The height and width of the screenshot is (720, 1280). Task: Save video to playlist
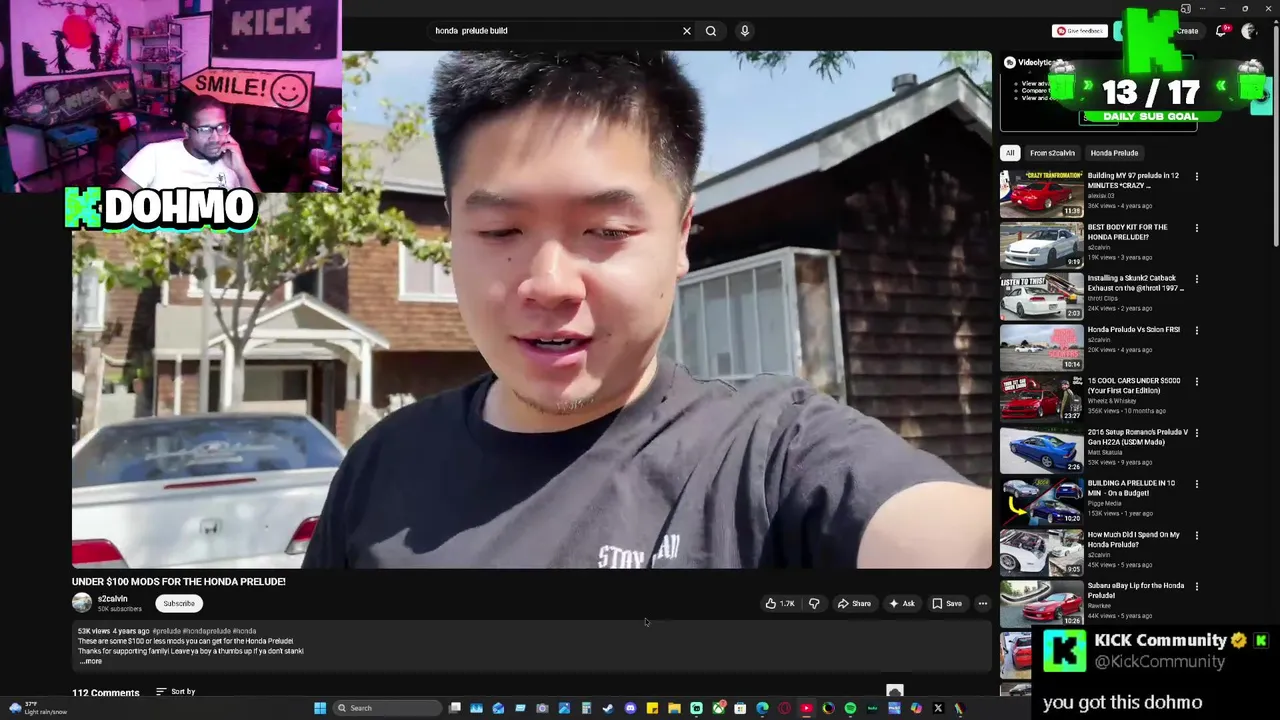pyautogui.click(x=947, y=603)
